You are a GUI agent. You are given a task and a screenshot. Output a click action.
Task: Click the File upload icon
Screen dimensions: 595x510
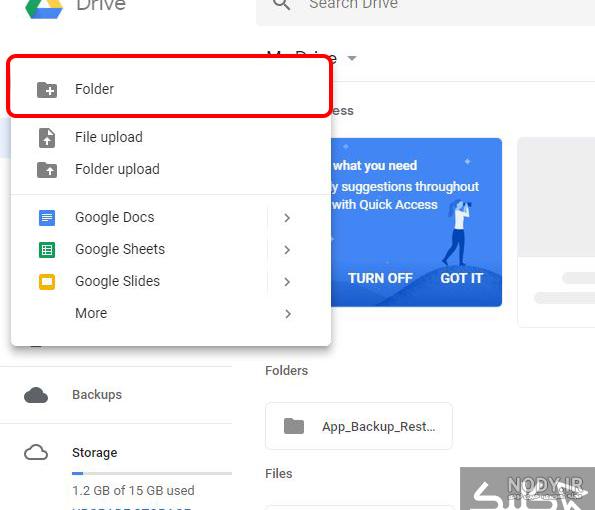pyautogui.click(x=47, y=138)
